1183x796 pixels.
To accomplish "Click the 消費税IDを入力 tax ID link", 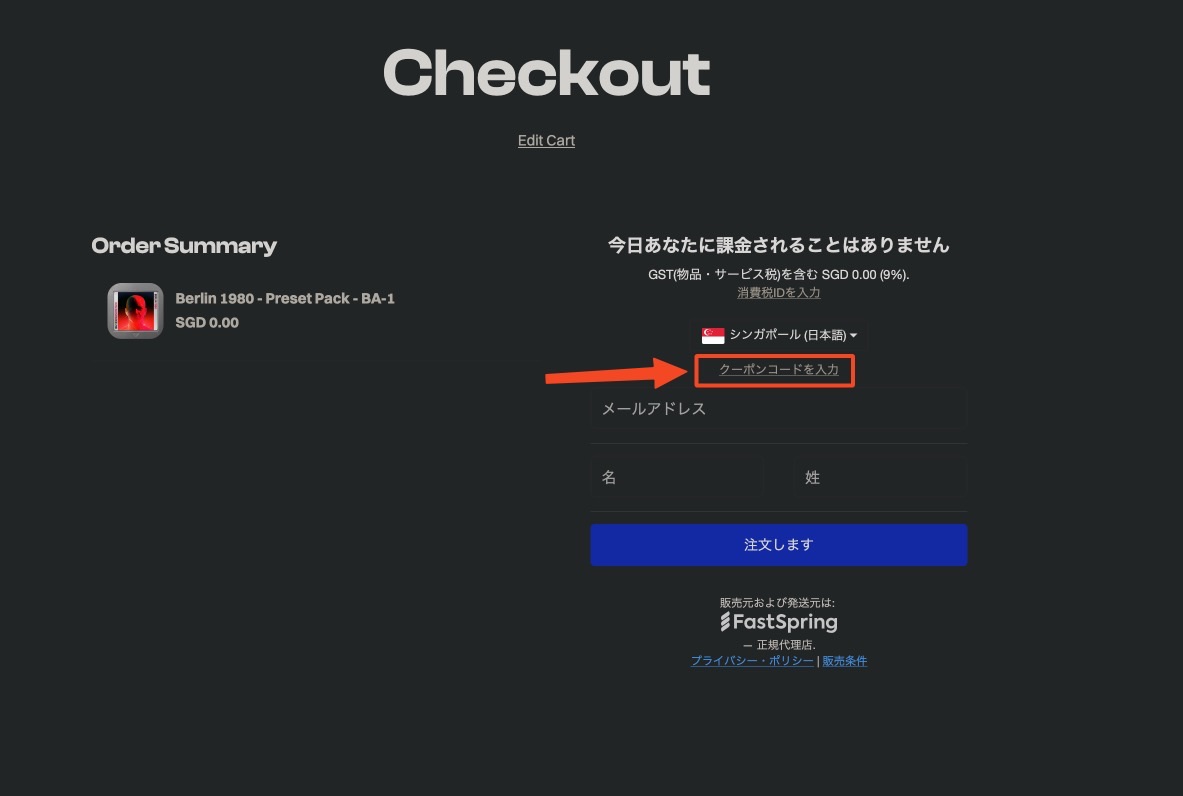I will [779, 293].
